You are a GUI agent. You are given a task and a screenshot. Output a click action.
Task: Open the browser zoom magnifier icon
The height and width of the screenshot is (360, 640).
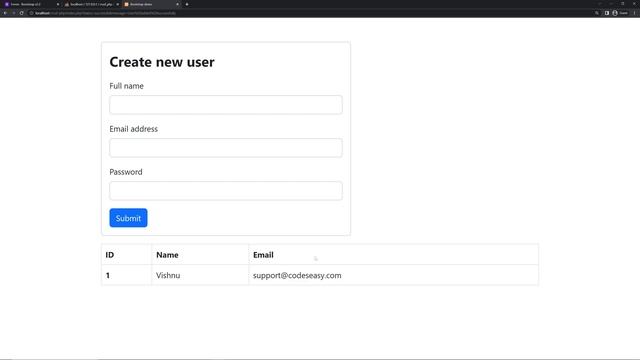click(597, 13)
